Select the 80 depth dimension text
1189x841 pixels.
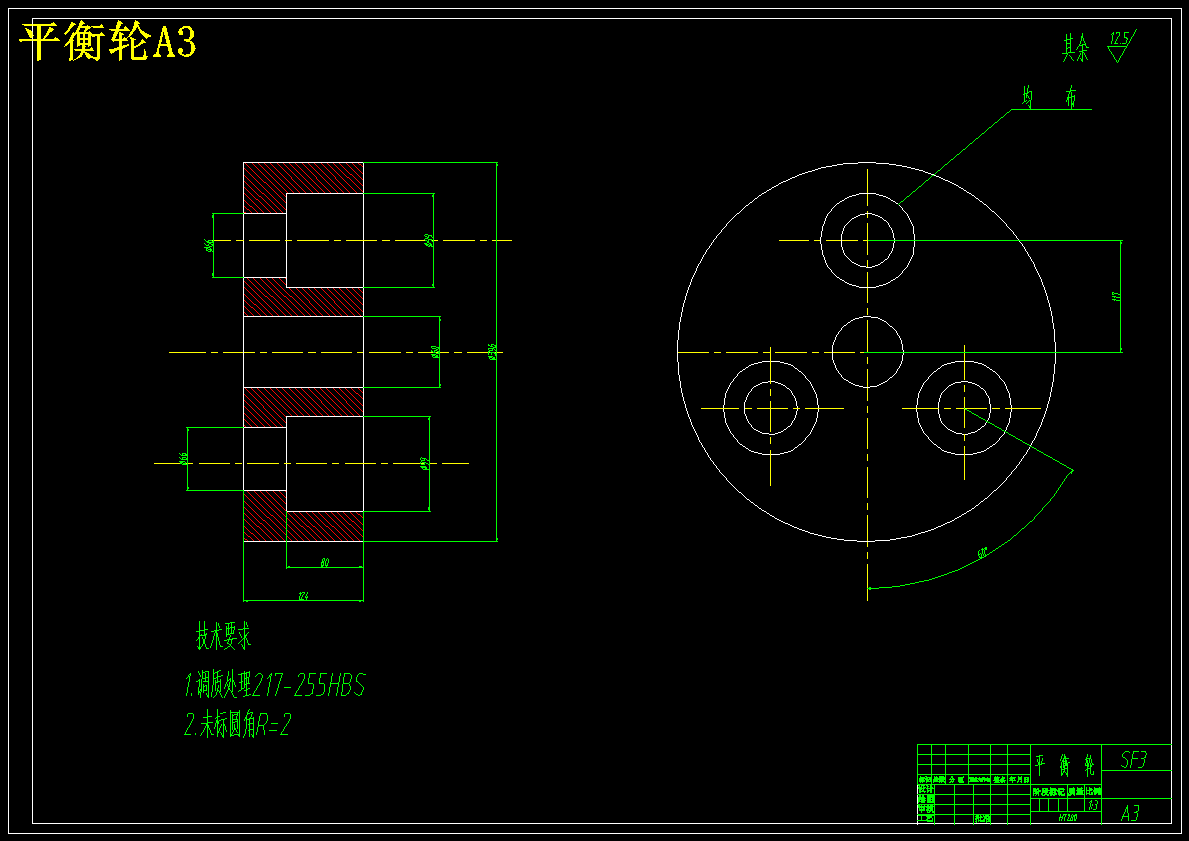pyautogui.click(x=325, y=563)
